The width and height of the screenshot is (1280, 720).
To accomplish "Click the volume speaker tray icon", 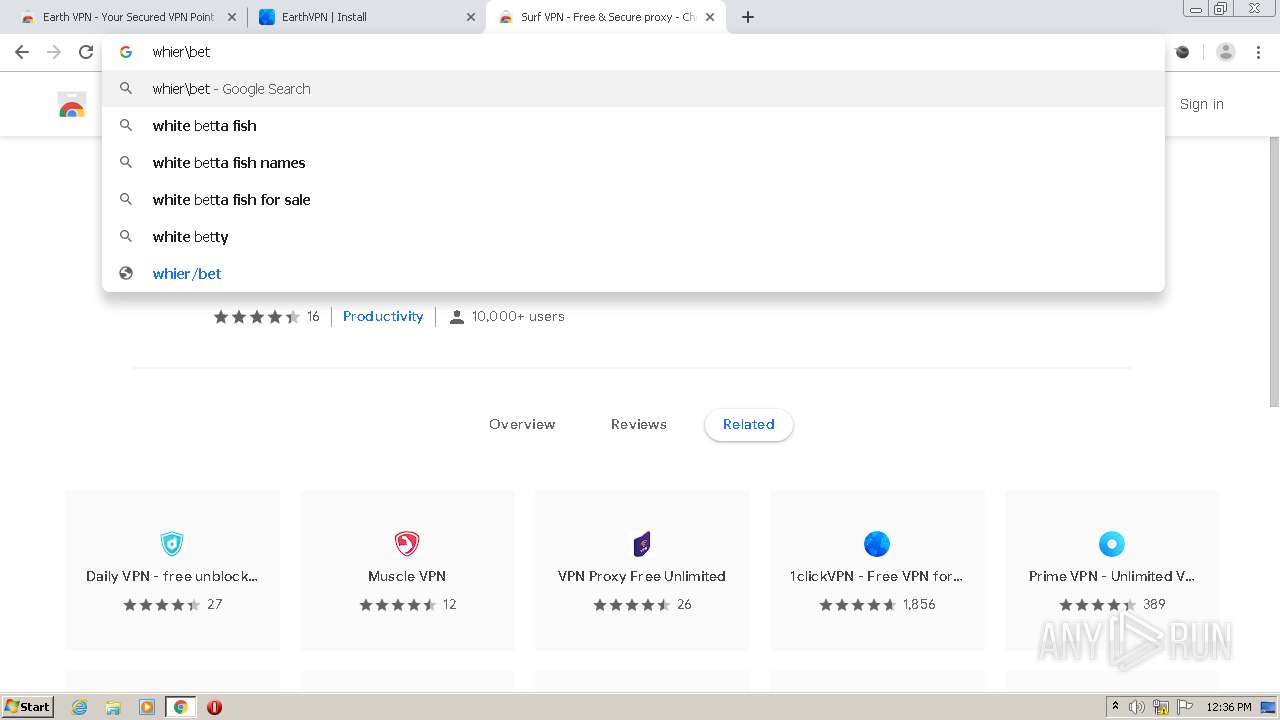I will [x=1137, y=707].
